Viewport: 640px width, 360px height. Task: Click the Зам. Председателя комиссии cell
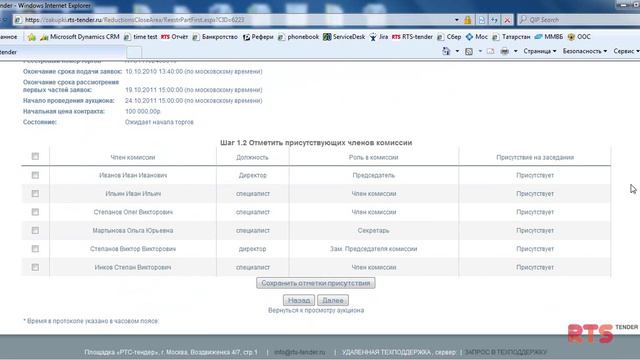pyautogui.click(x=373, y=249)
